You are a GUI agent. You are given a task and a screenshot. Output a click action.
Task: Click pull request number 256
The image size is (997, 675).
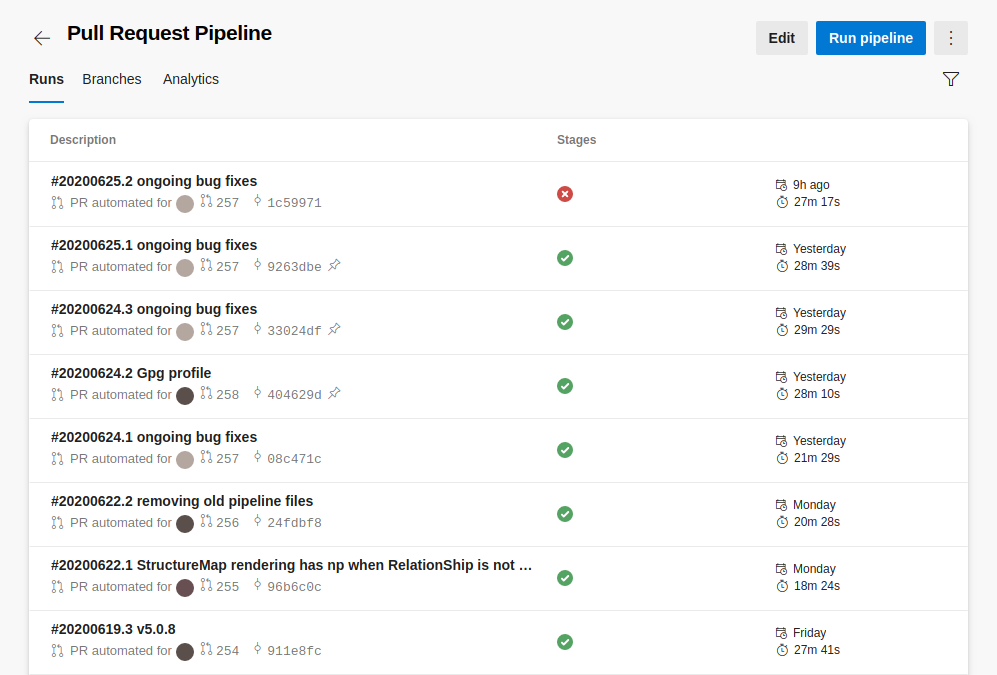click(x=228, y=522)
